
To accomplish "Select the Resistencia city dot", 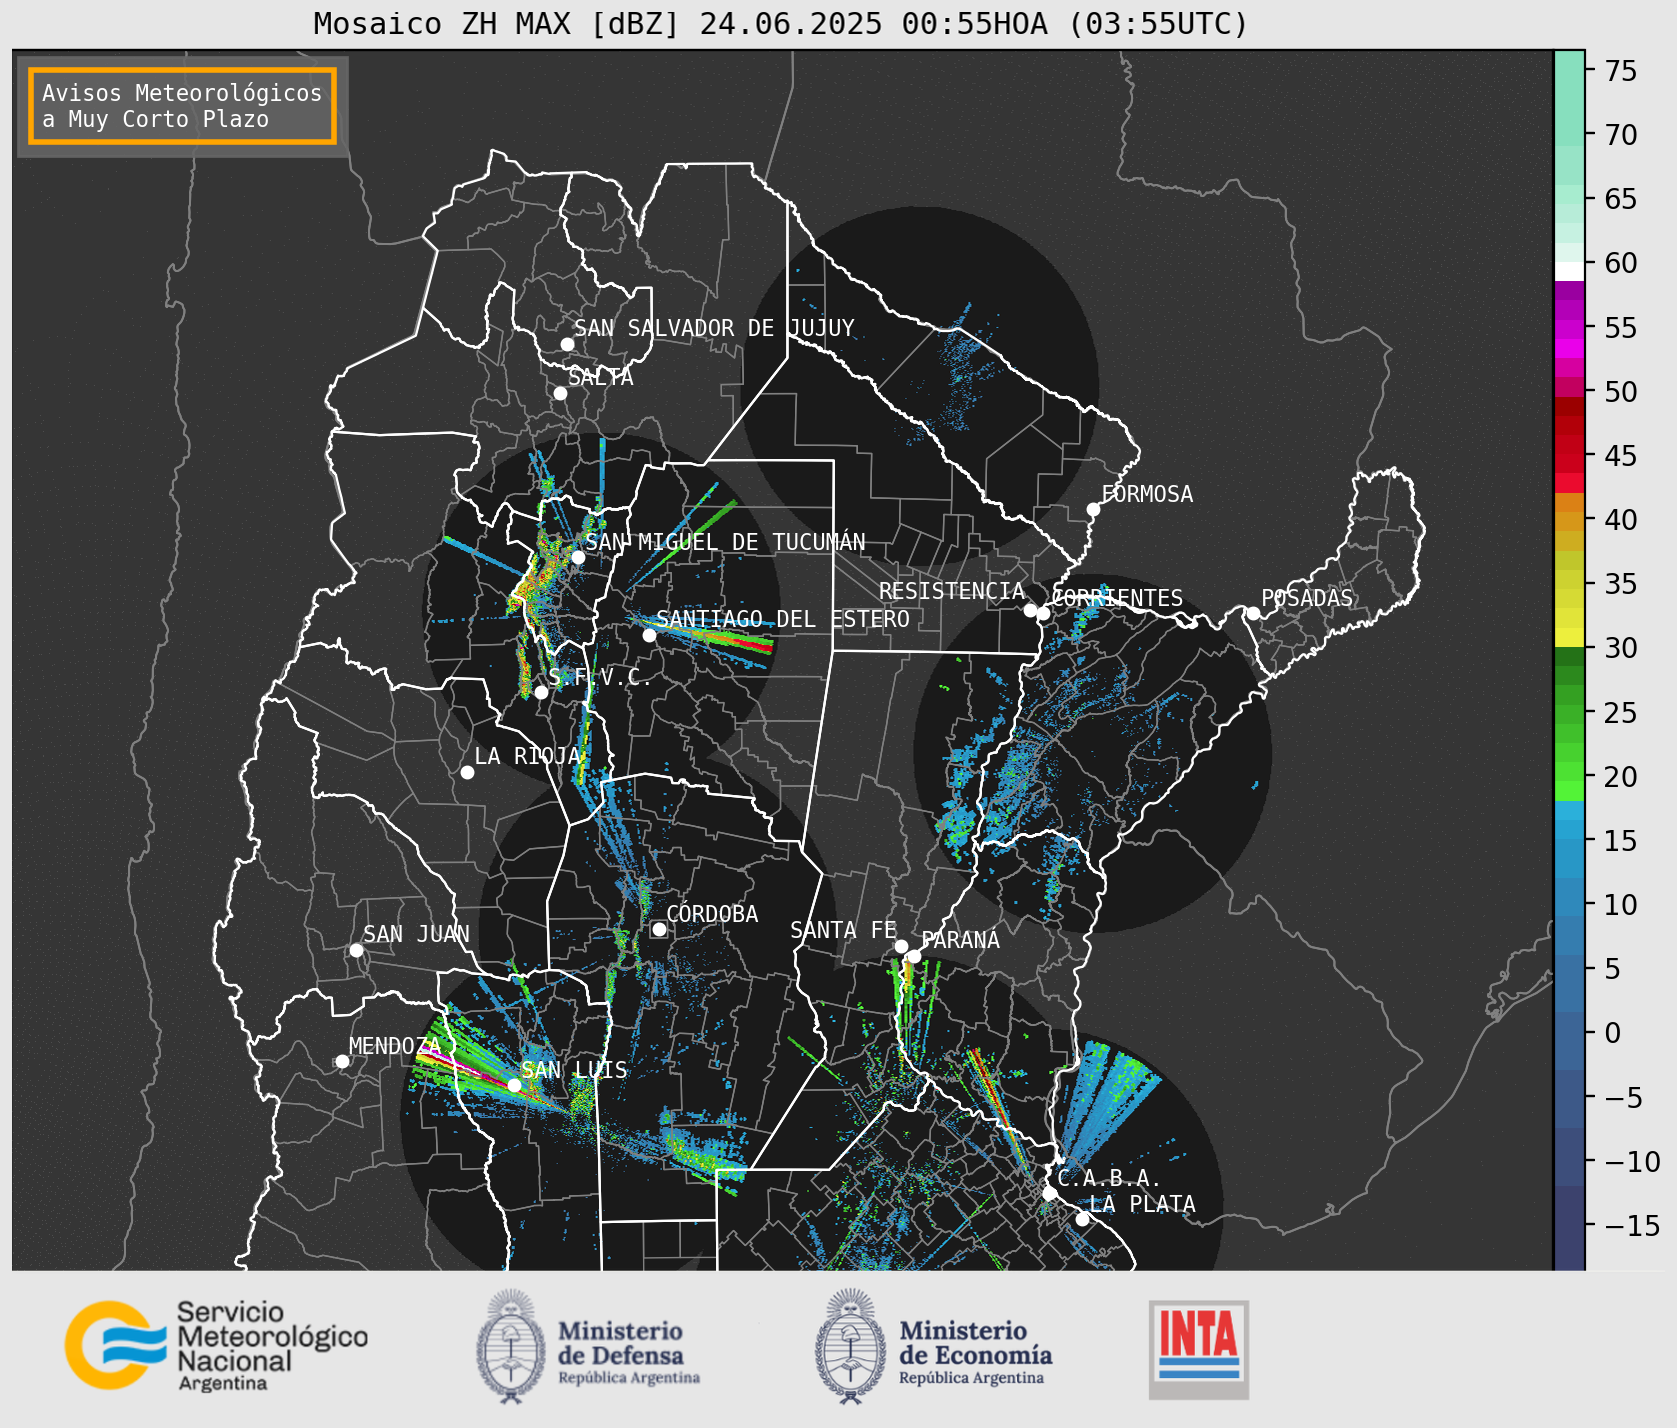I will click(1030, 610).
